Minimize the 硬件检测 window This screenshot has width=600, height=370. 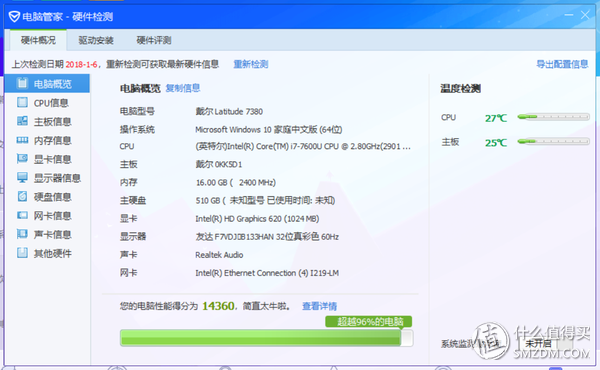pyautogui.click(x=569, y=15)
